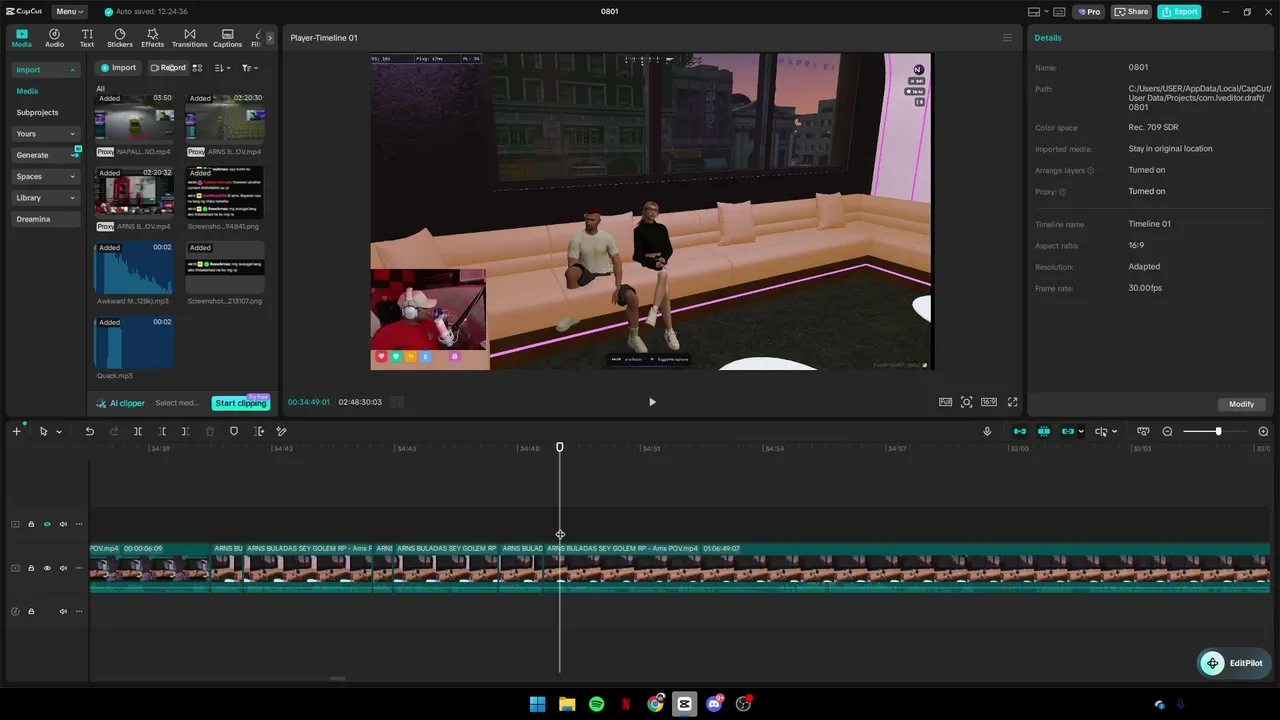Switch to the Captions tab
Viewport: 1280px width, 720px height.
point(227,38)
